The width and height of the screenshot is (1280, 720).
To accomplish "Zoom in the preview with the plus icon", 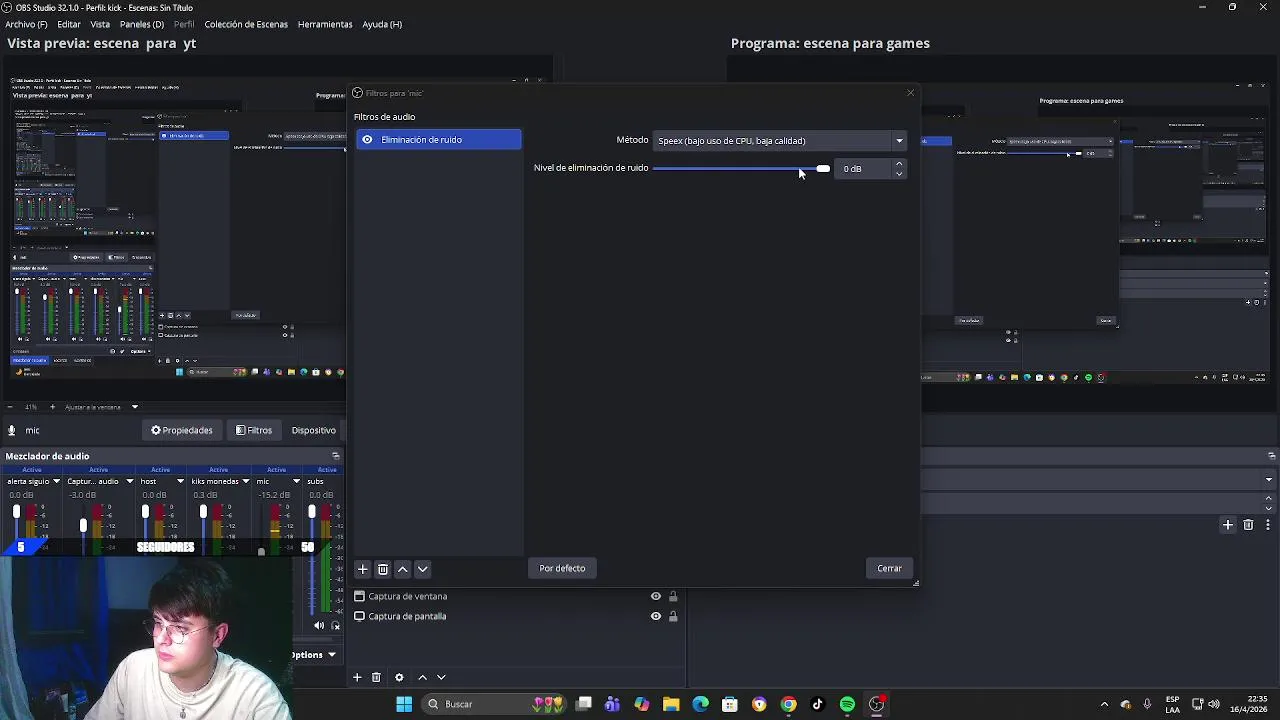I will click(x=55, y=407).
